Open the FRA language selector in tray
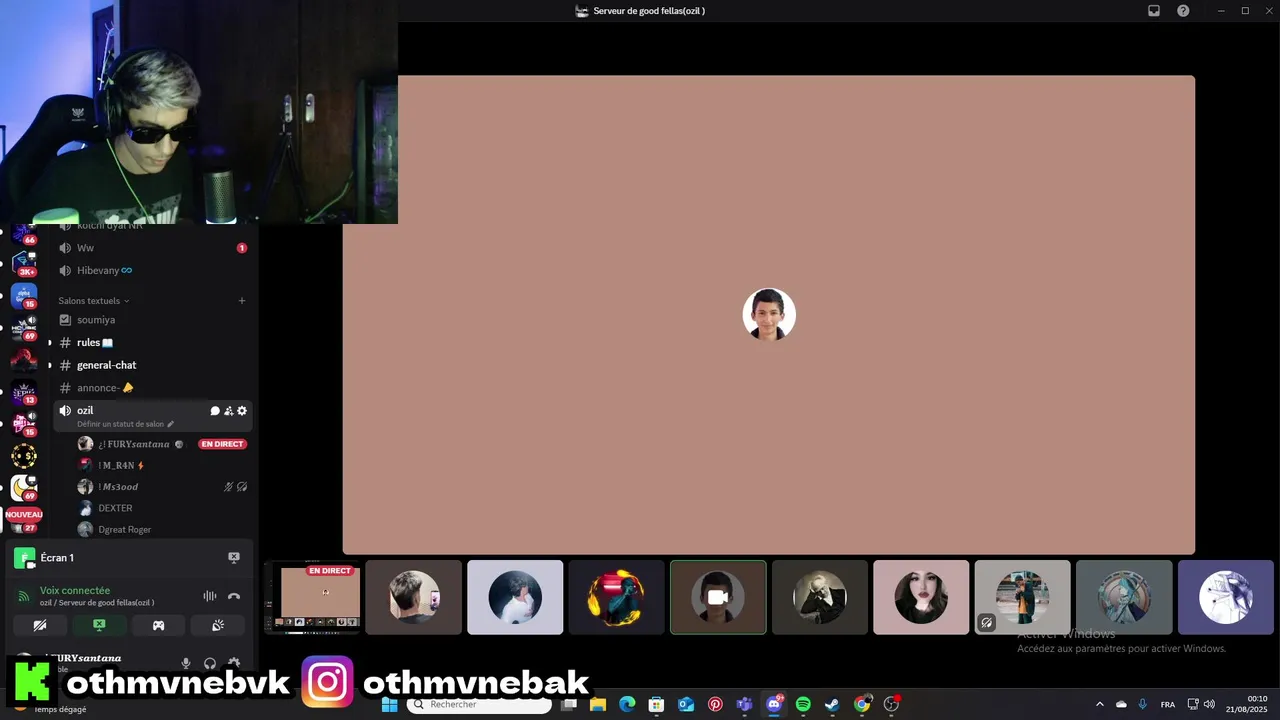The height and width of the screenshot is (720, 1280). pos(1168,704)
